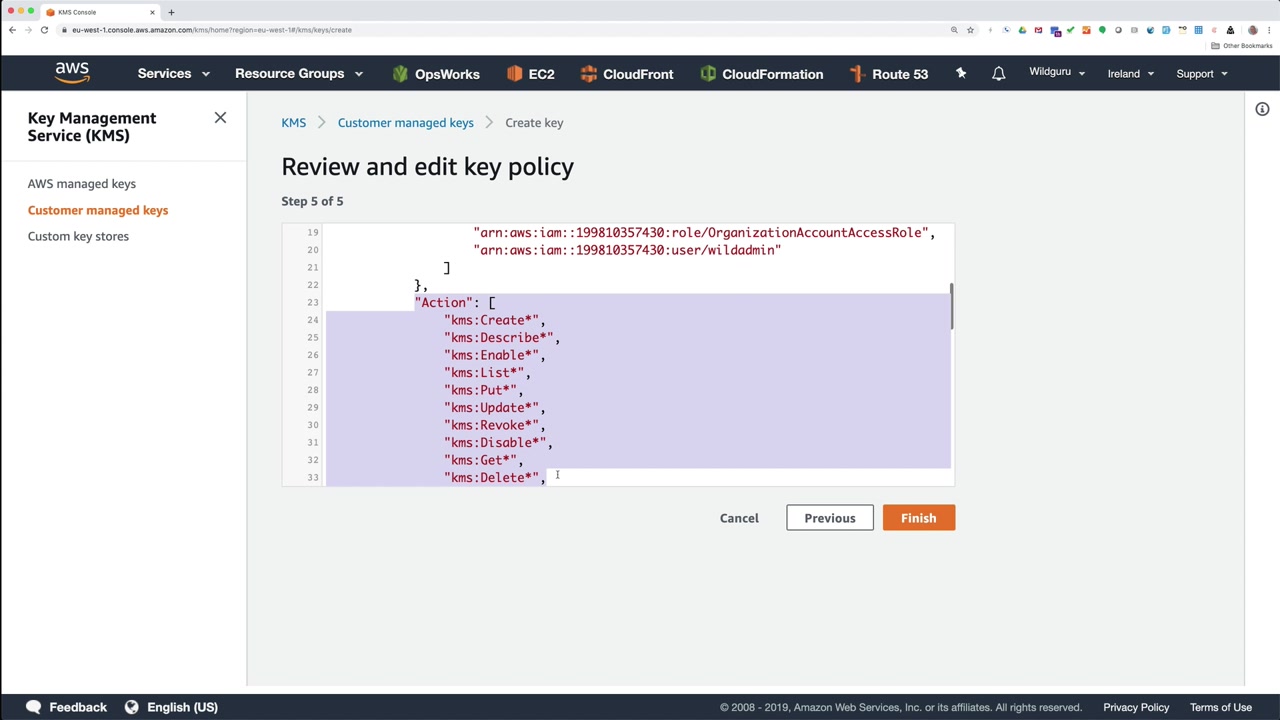
Task: Click the Feedback button in footer
Action: pos(66,707)
